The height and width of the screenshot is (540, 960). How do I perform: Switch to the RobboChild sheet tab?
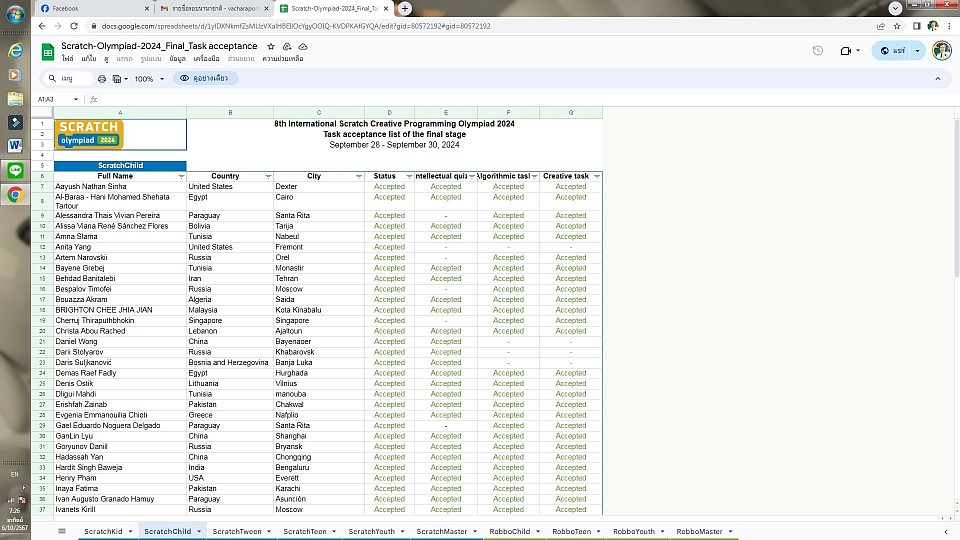click(x=509, y=531)
